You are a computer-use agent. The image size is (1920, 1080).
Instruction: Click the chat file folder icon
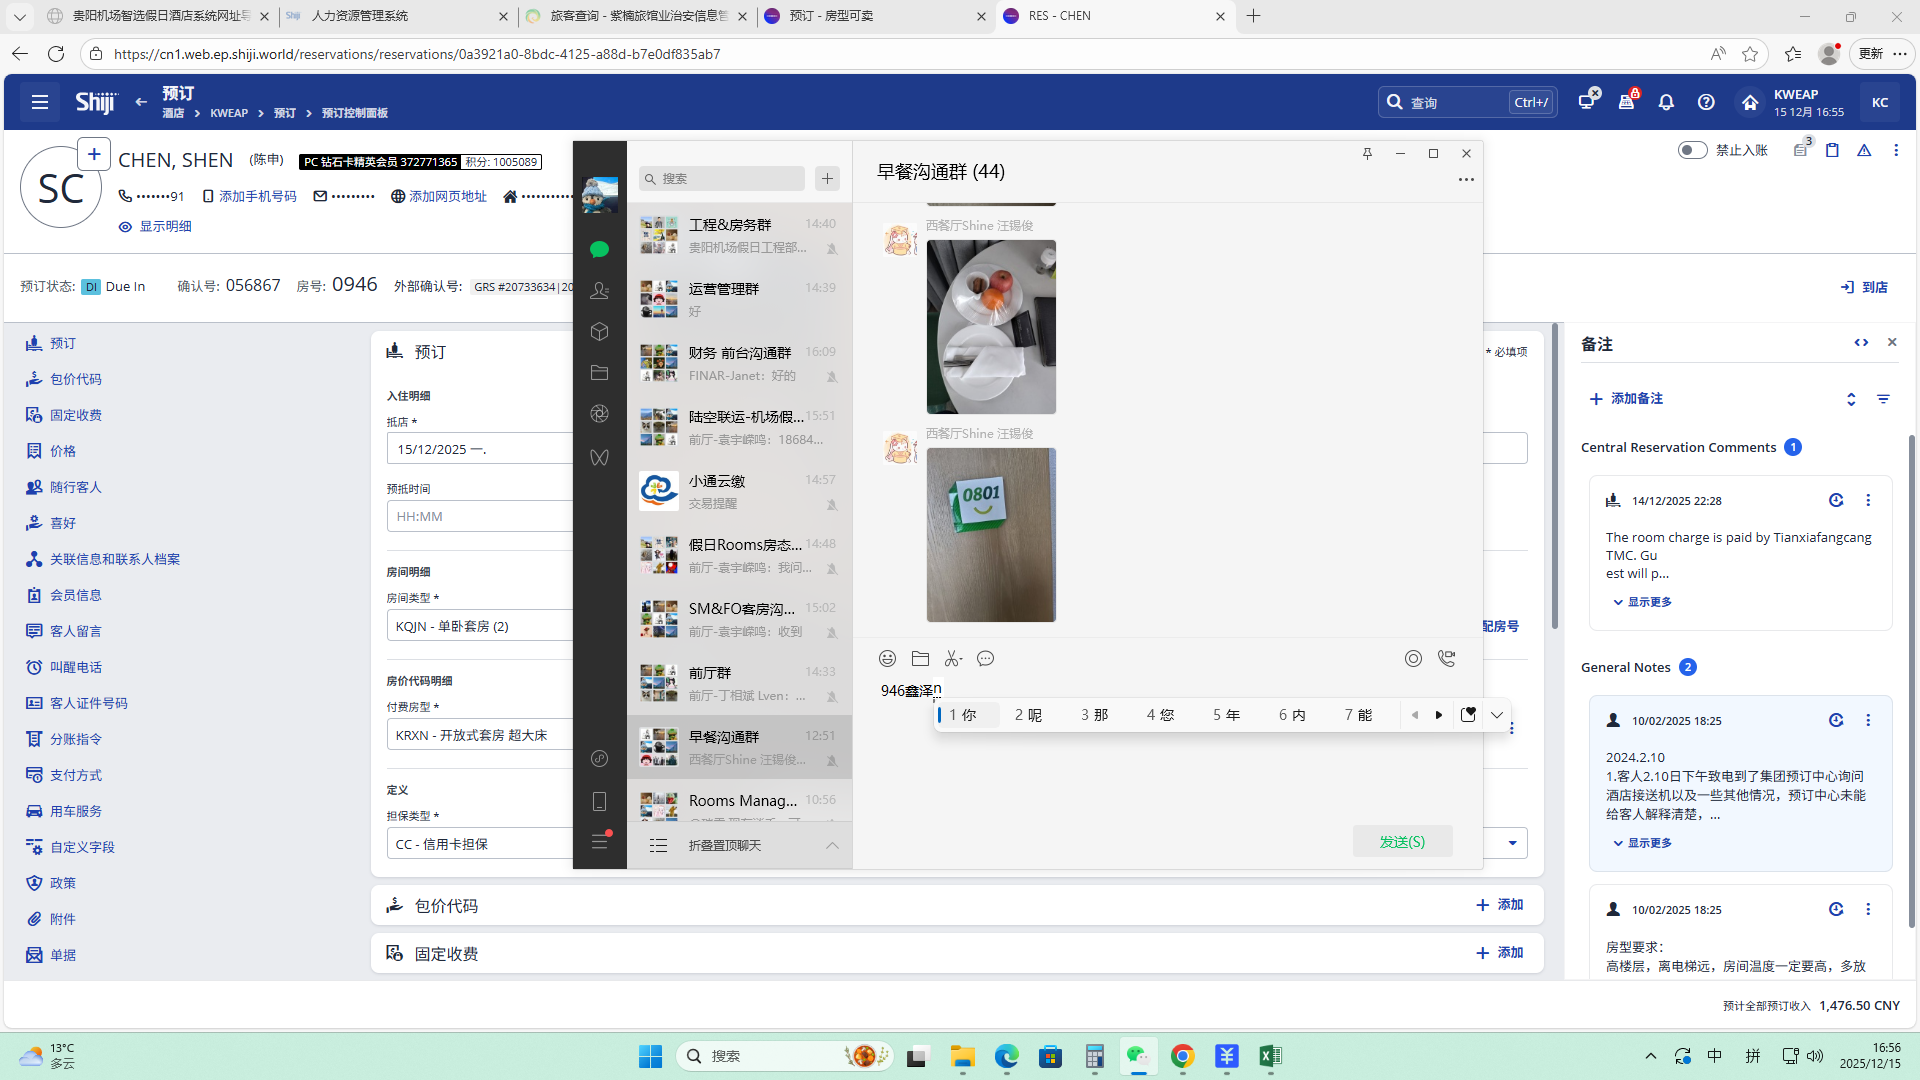coord(920,658)
